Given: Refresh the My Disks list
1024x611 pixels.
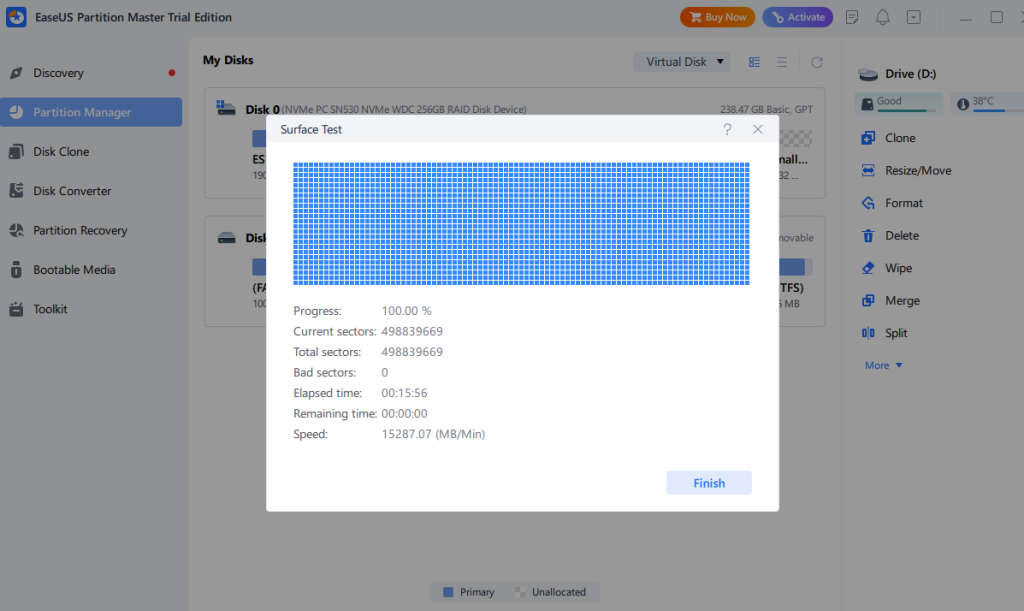Looking at the screenshot, I should pyautogui.click(x=816, y=62).
